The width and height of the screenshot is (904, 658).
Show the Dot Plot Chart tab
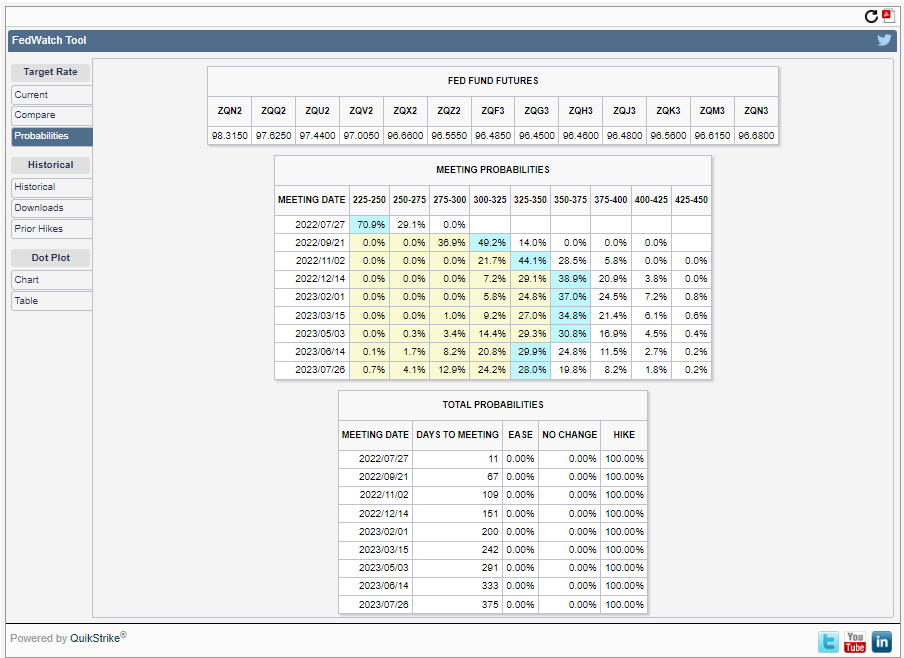(52, 280)
